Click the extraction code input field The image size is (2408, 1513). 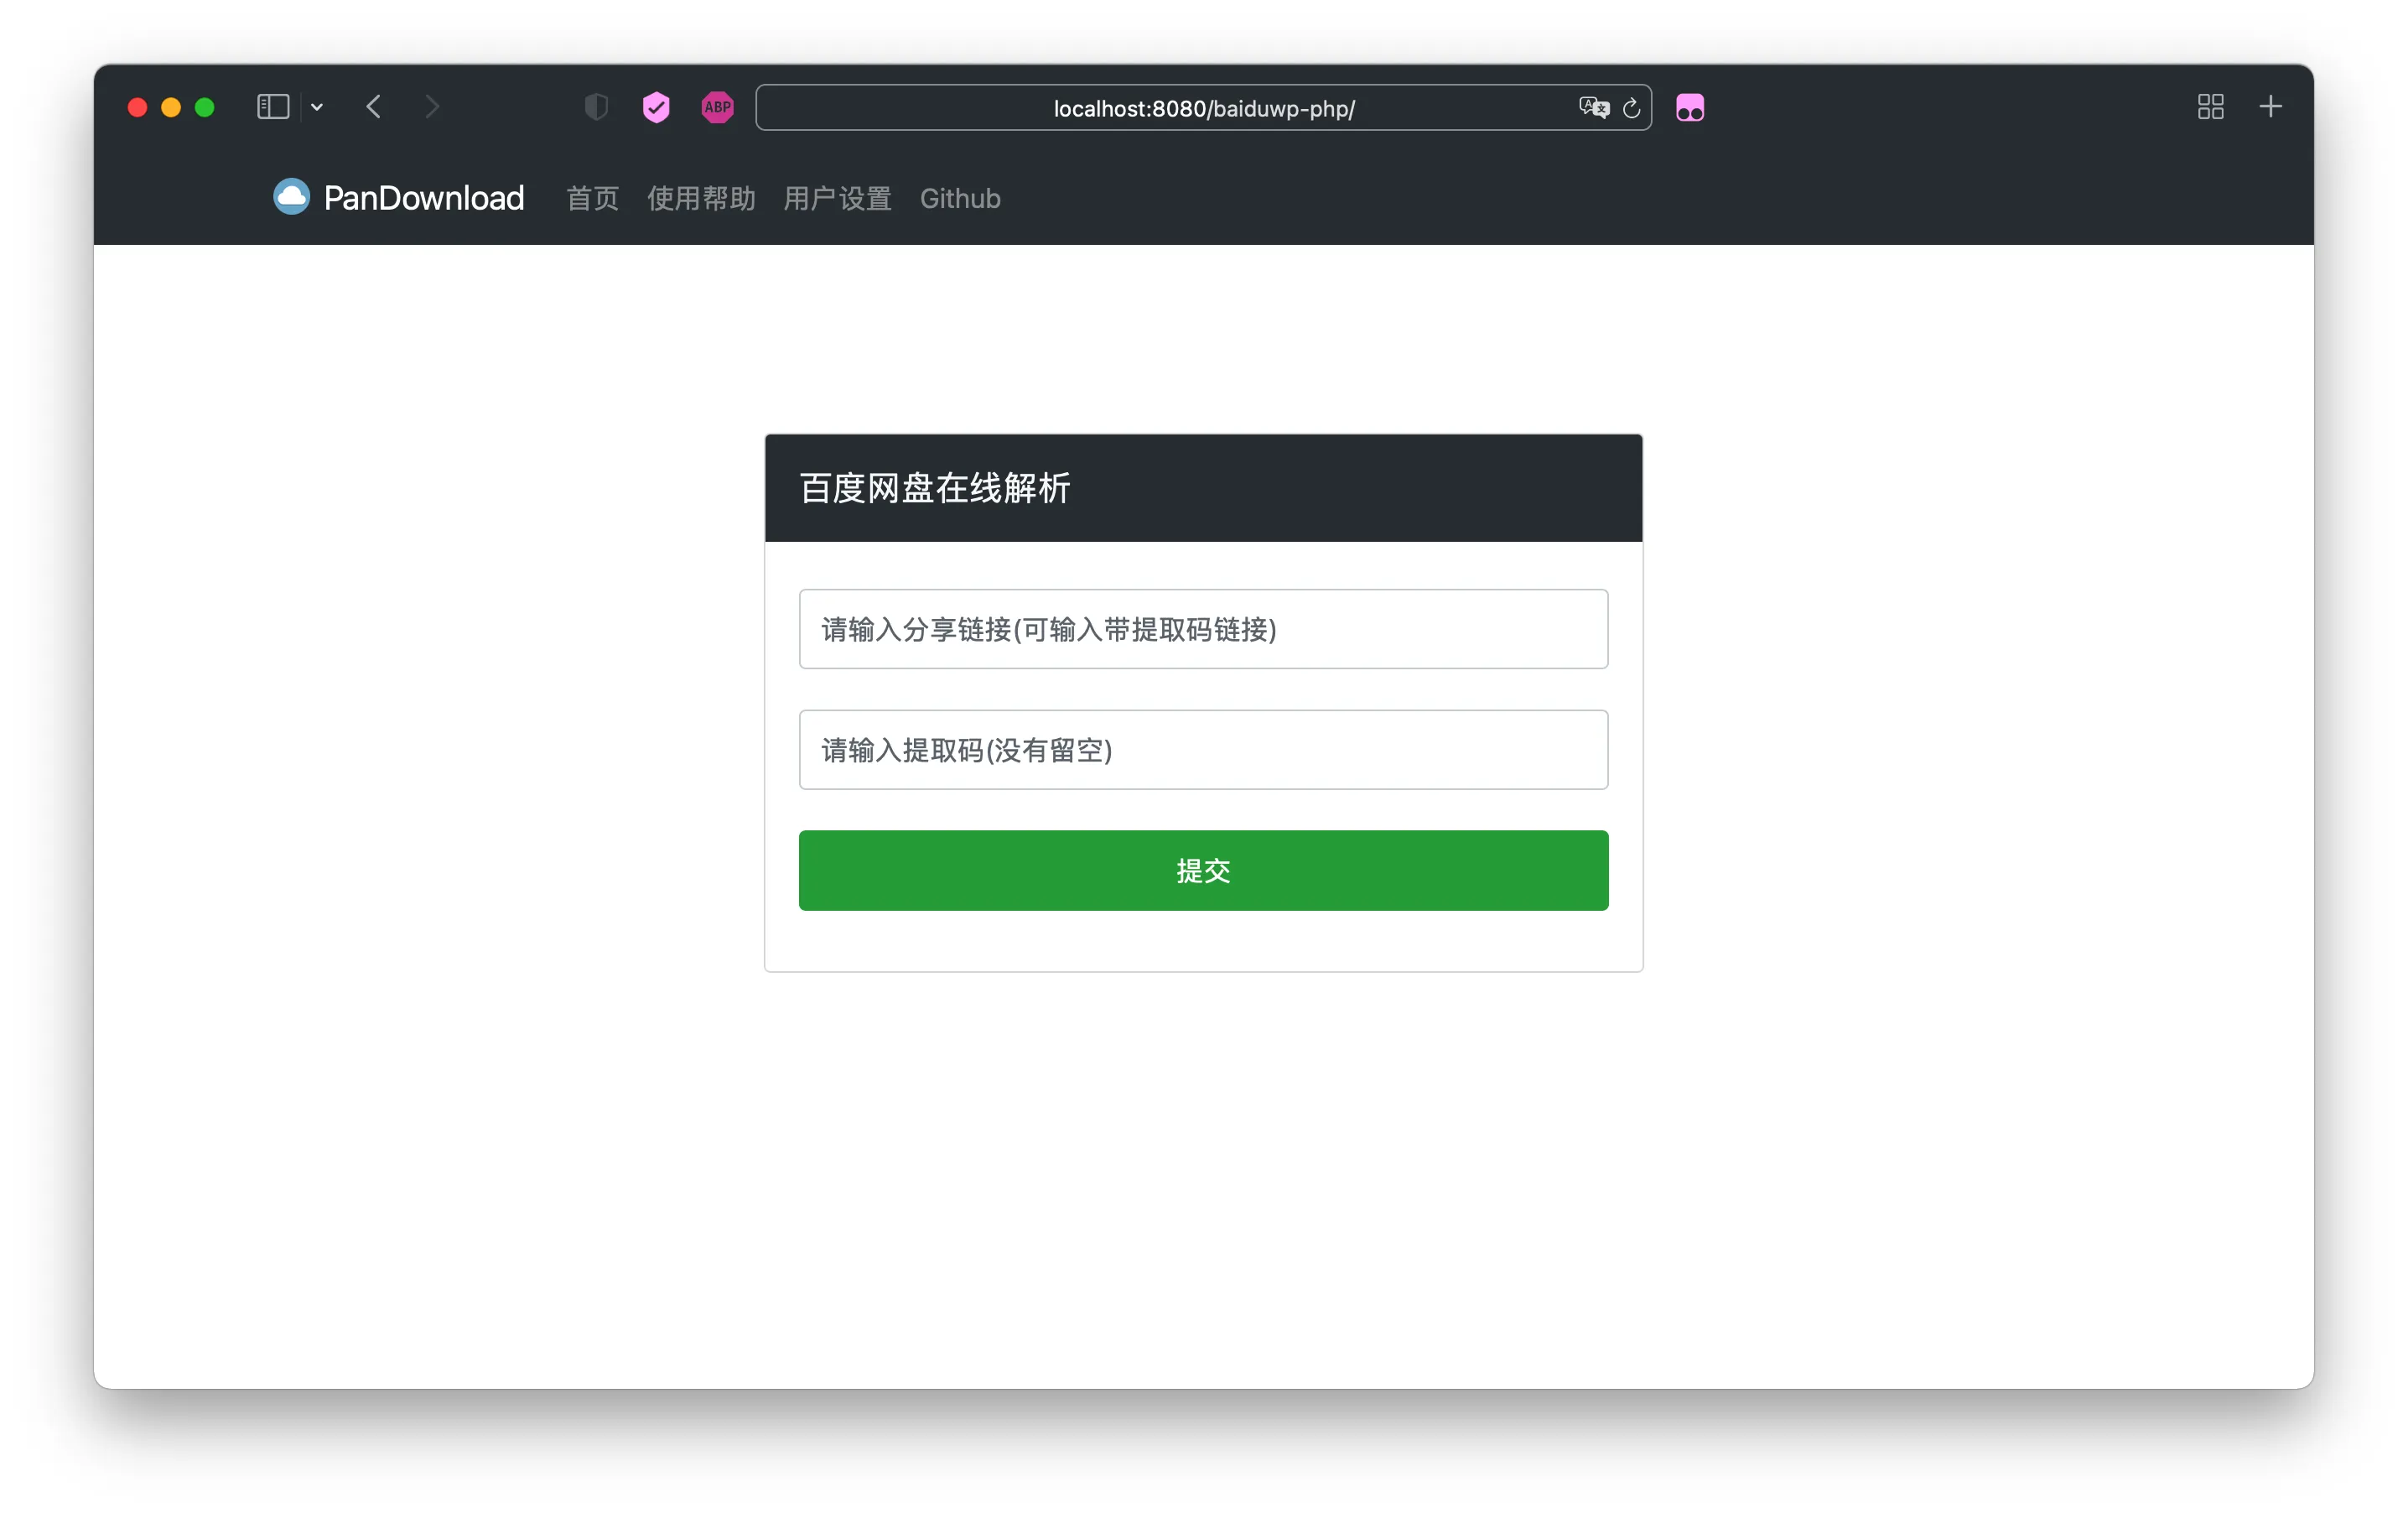(x=1204, y=750)
